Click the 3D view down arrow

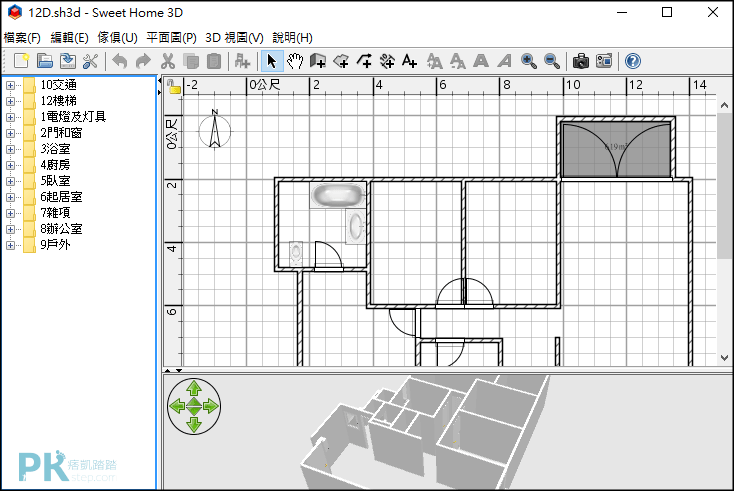click(x=194, y=424)
